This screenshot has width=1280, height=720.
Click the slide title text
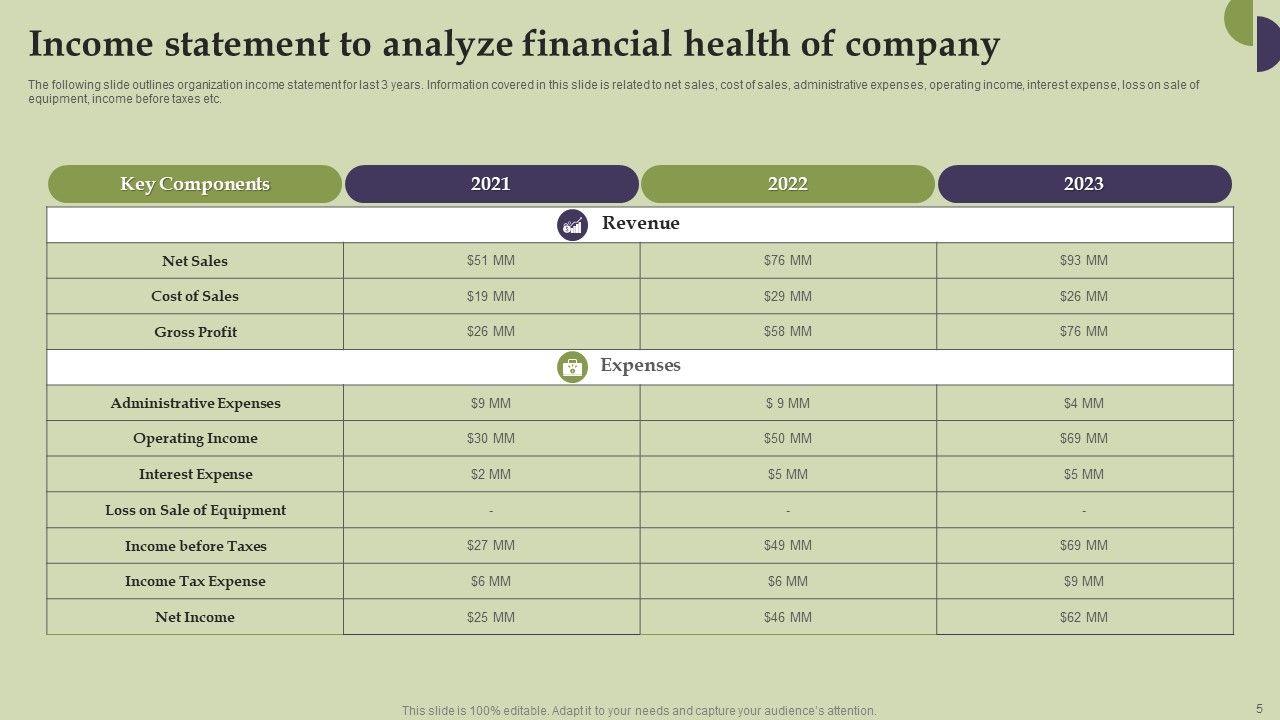pos(514,45)
